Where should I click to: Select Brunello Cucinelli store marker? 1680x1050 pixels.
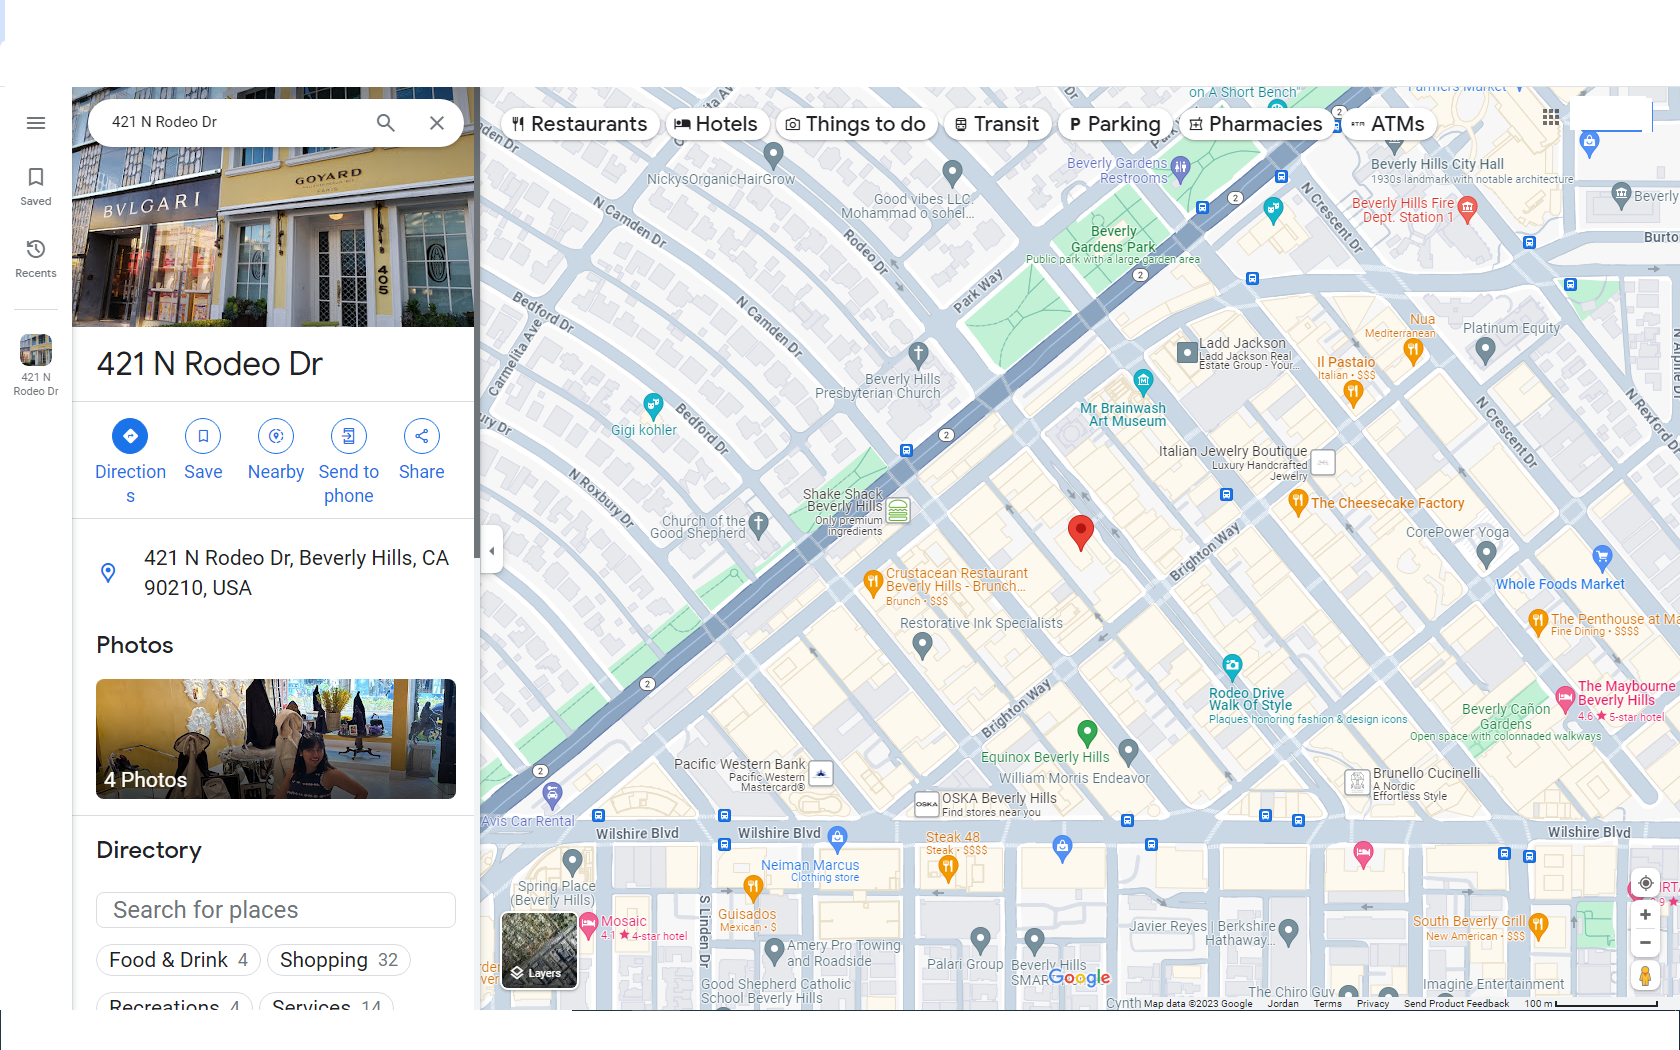[1357, 781]
